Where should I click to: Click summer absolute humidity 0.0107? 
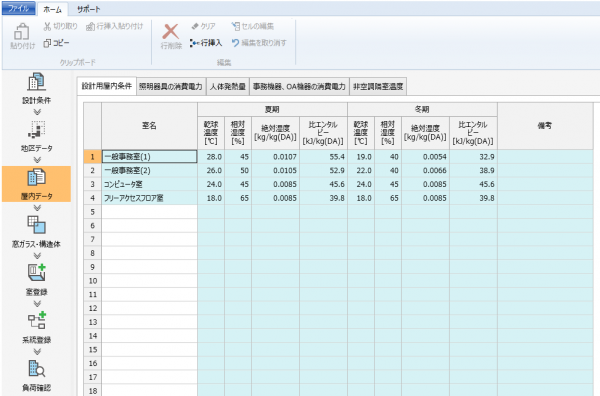pos(276,156)
